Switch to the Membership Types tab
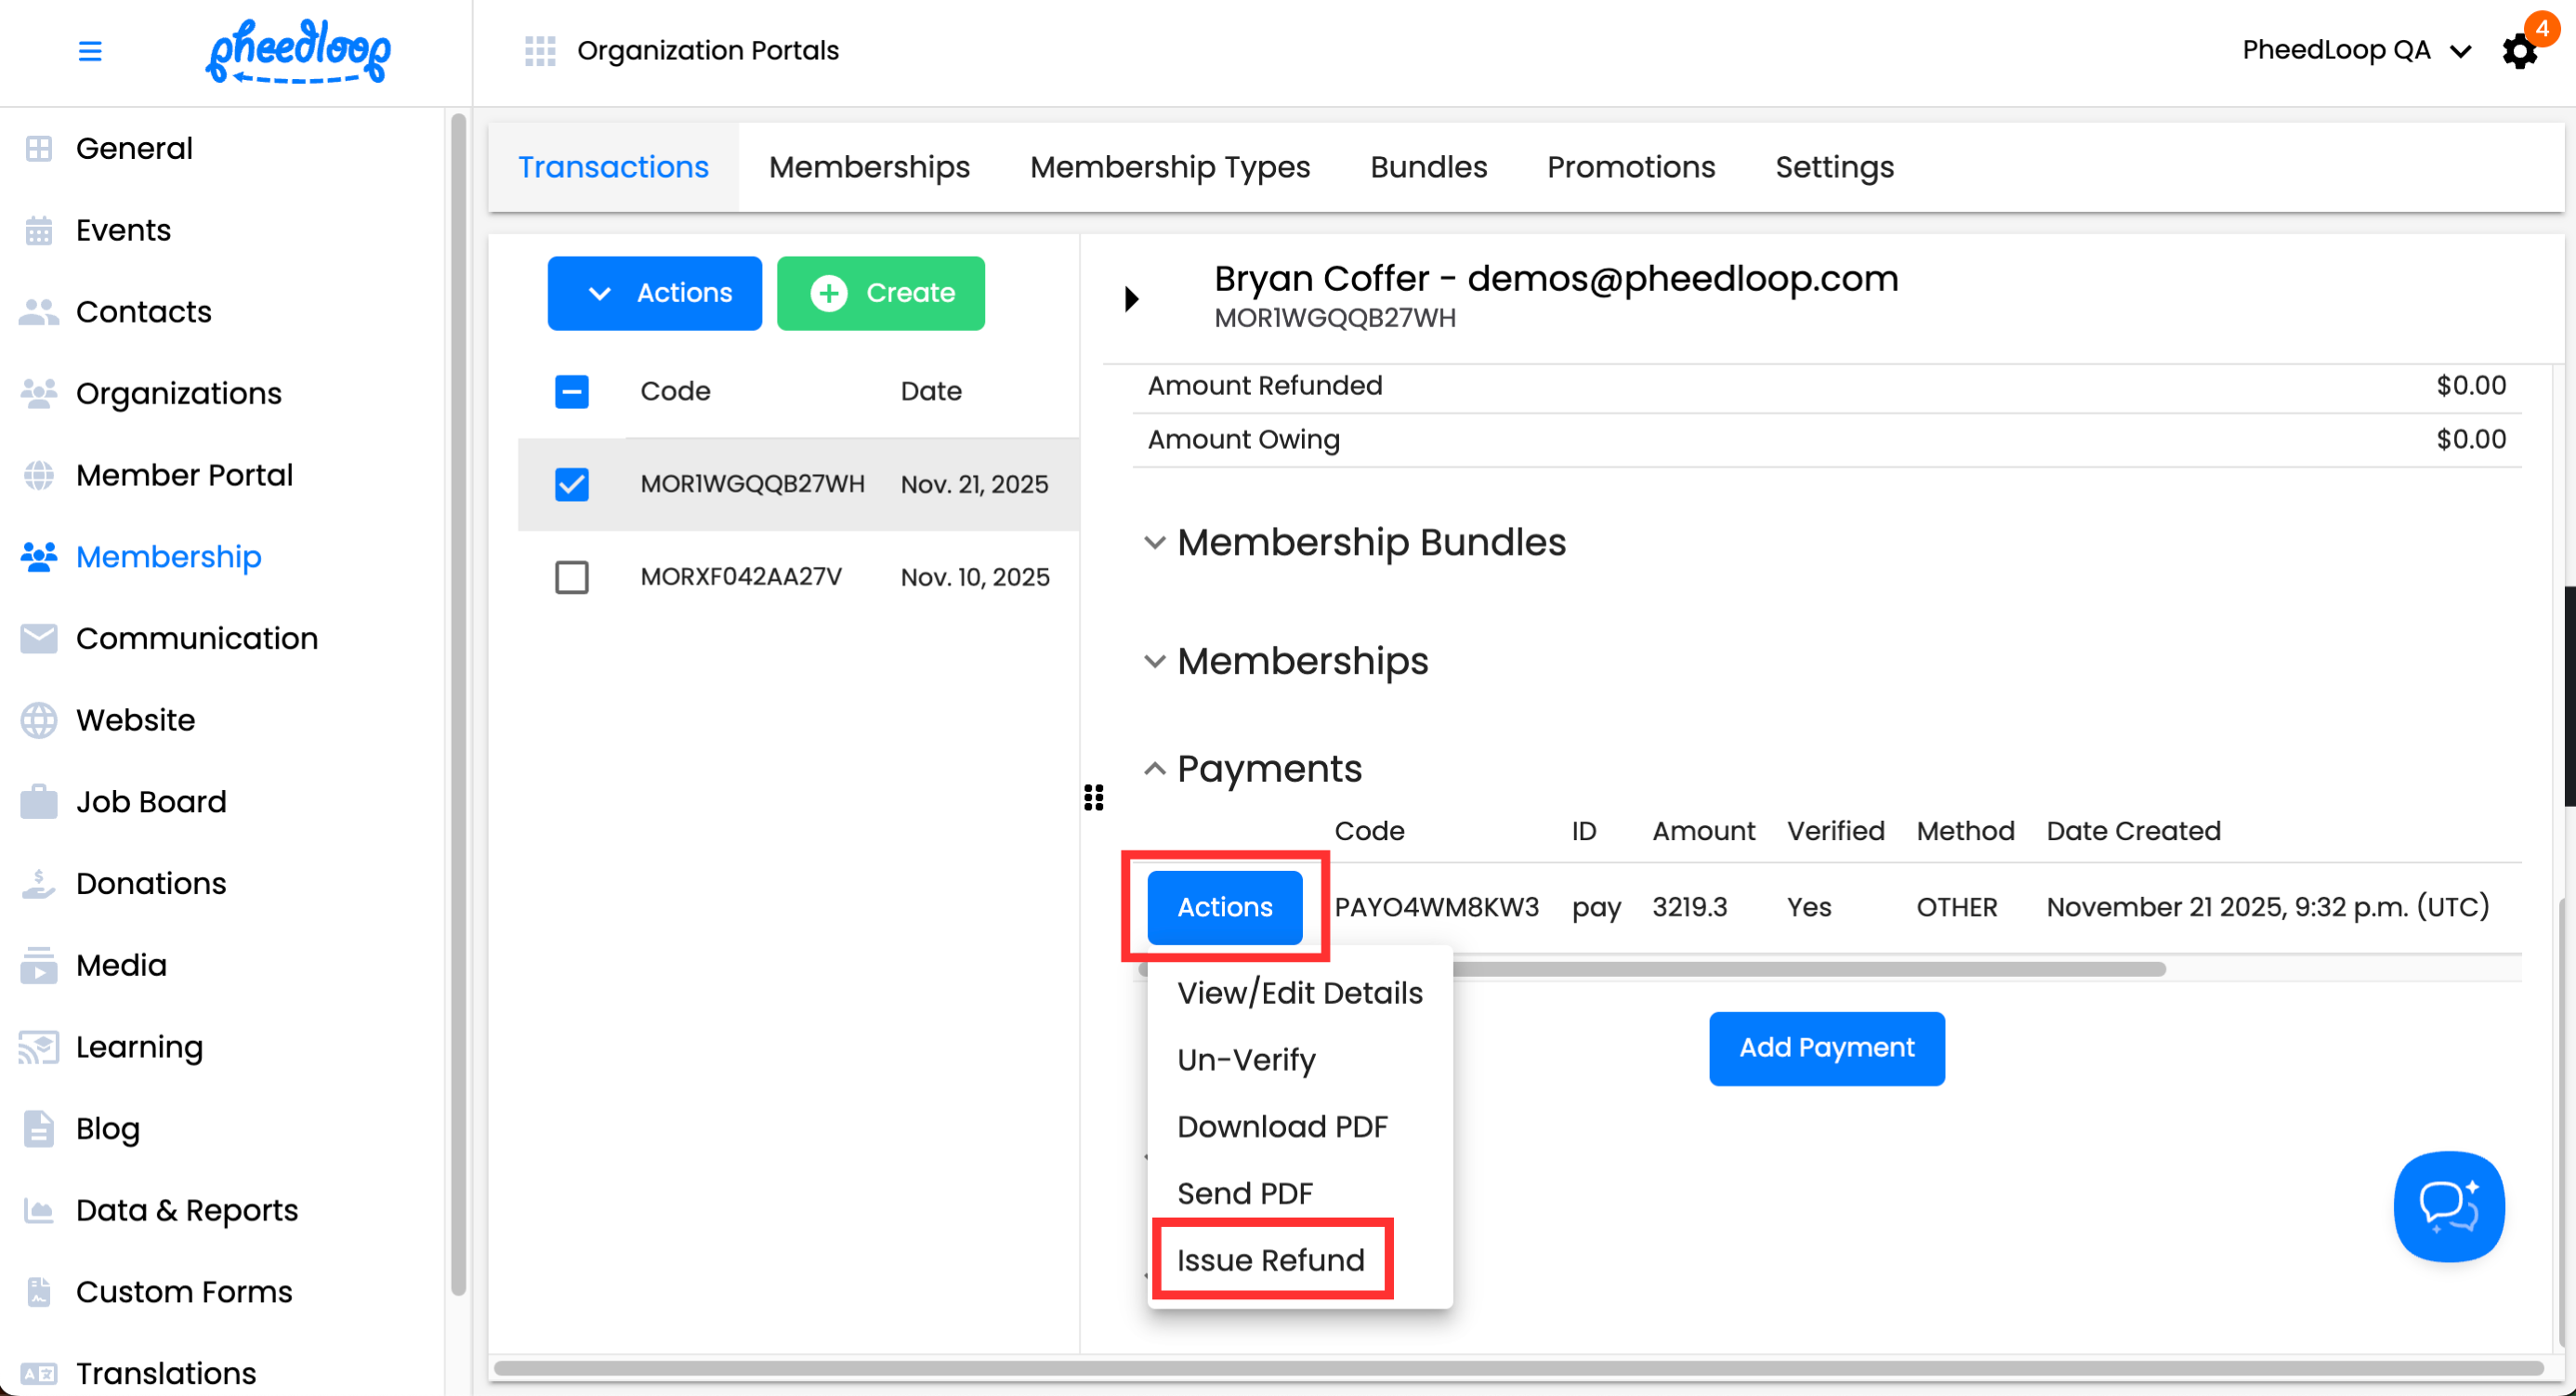2576x1396 pixels. (x=1169, y=167)
